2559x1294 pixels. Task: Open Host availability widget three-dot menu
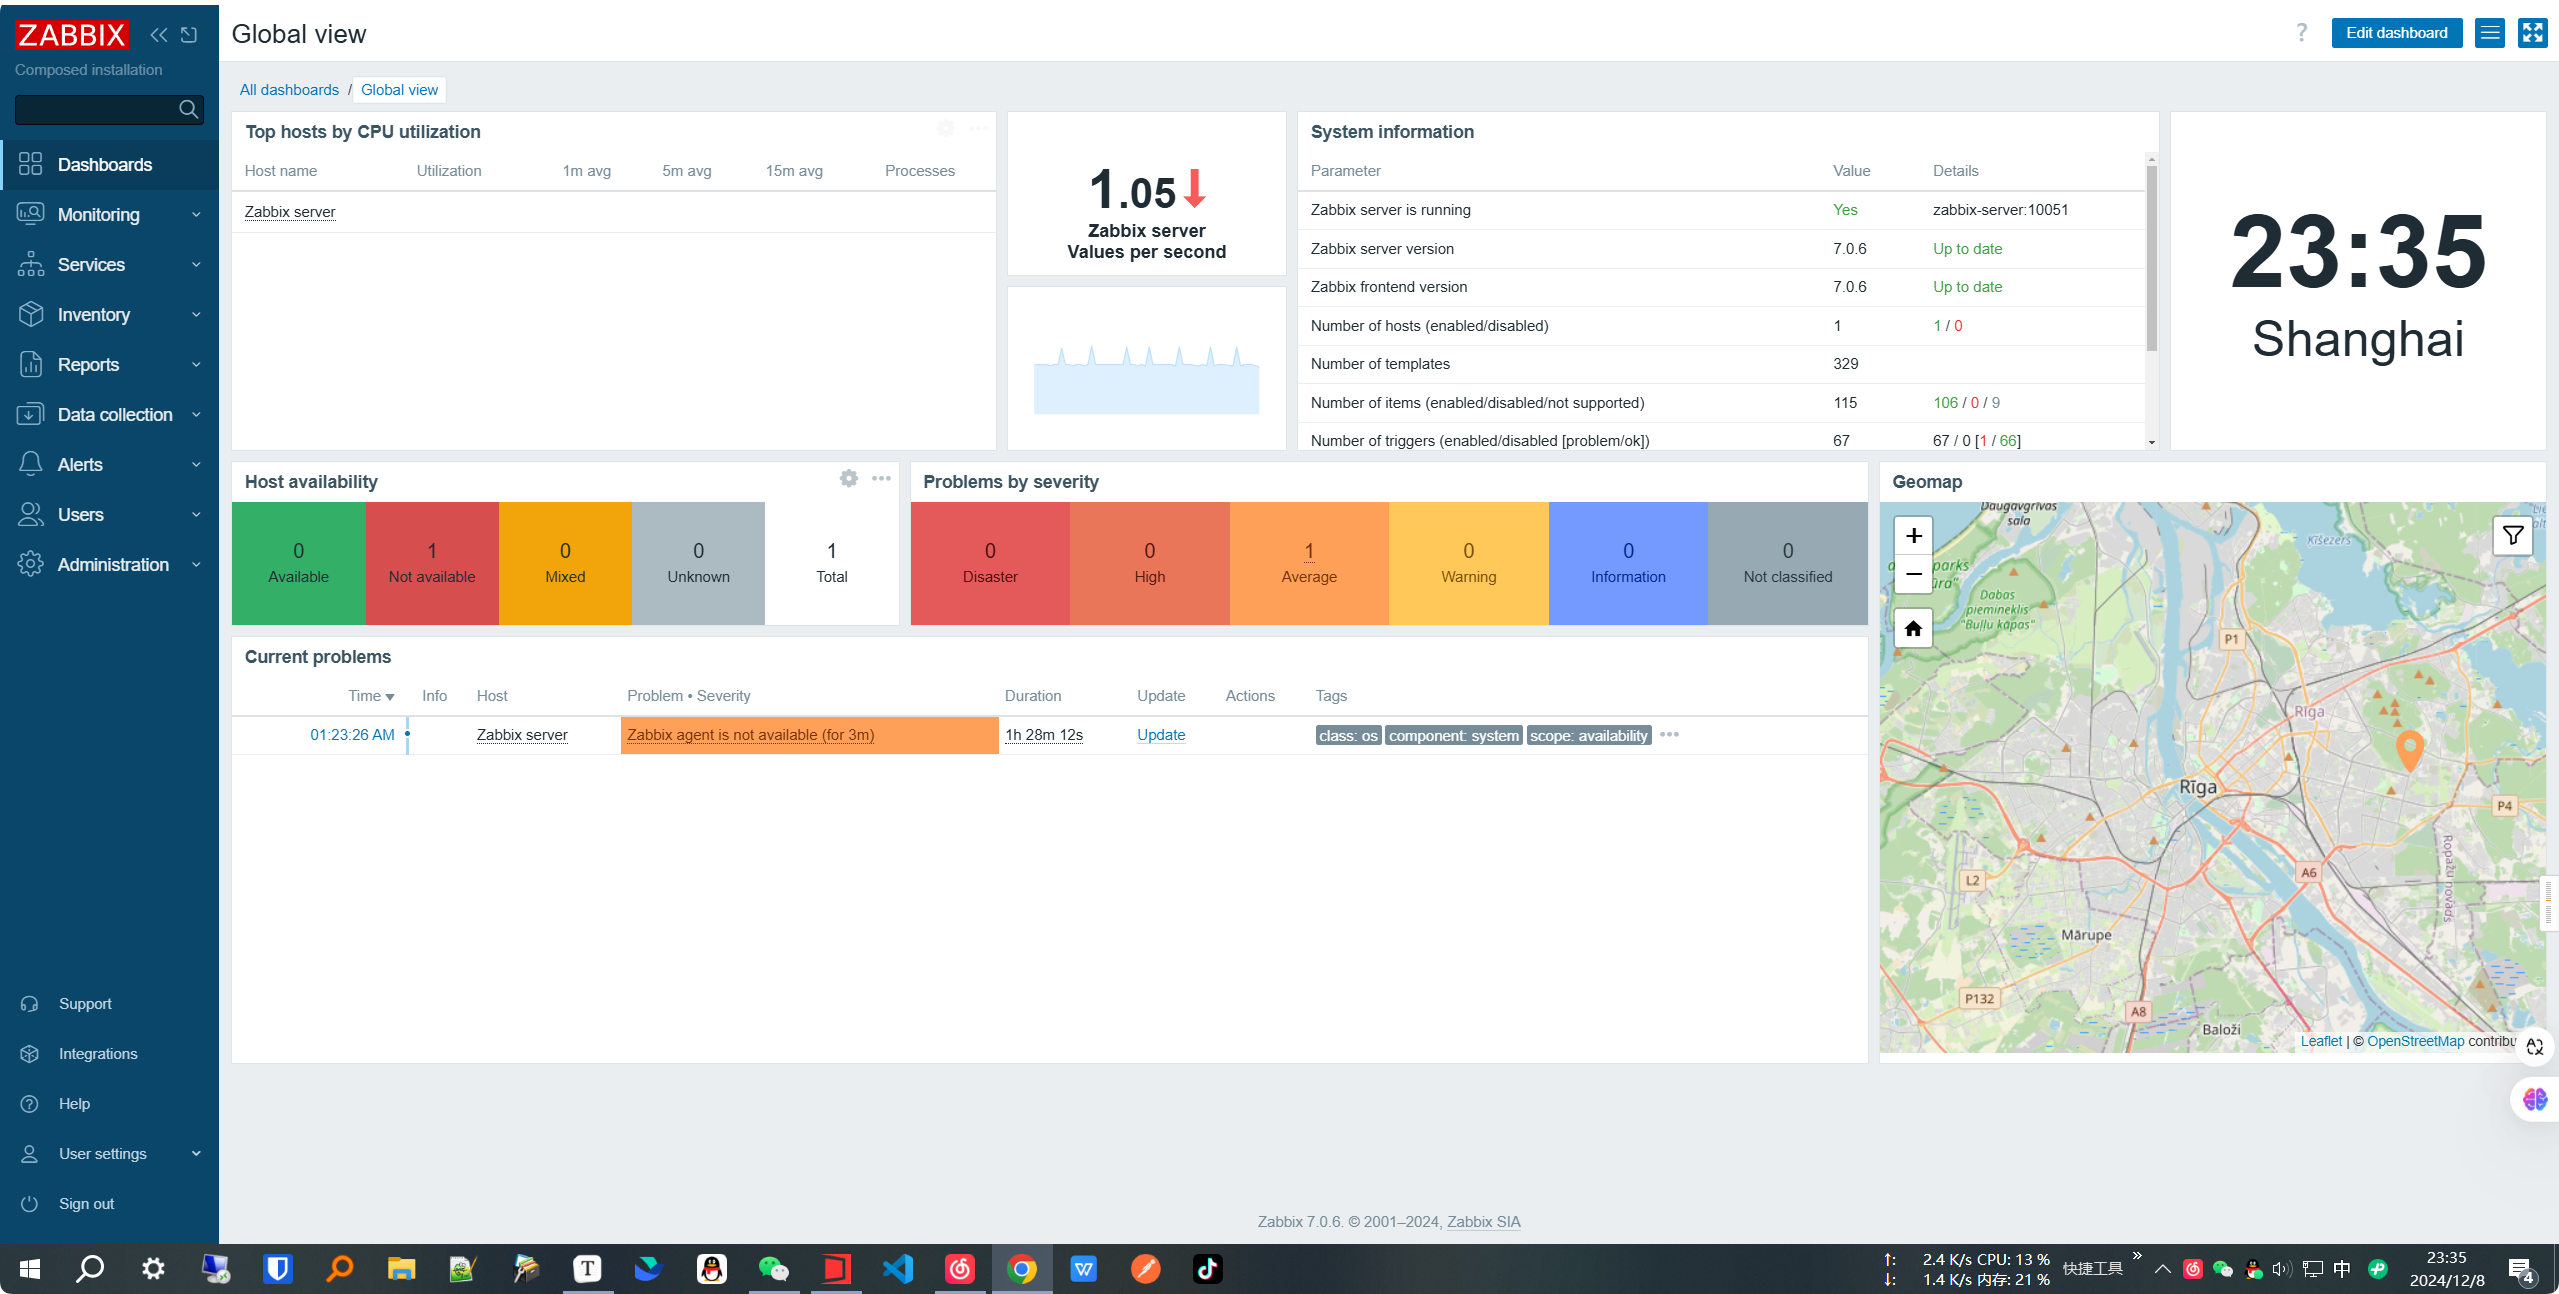pyautogui.click(x=881, y=479)
